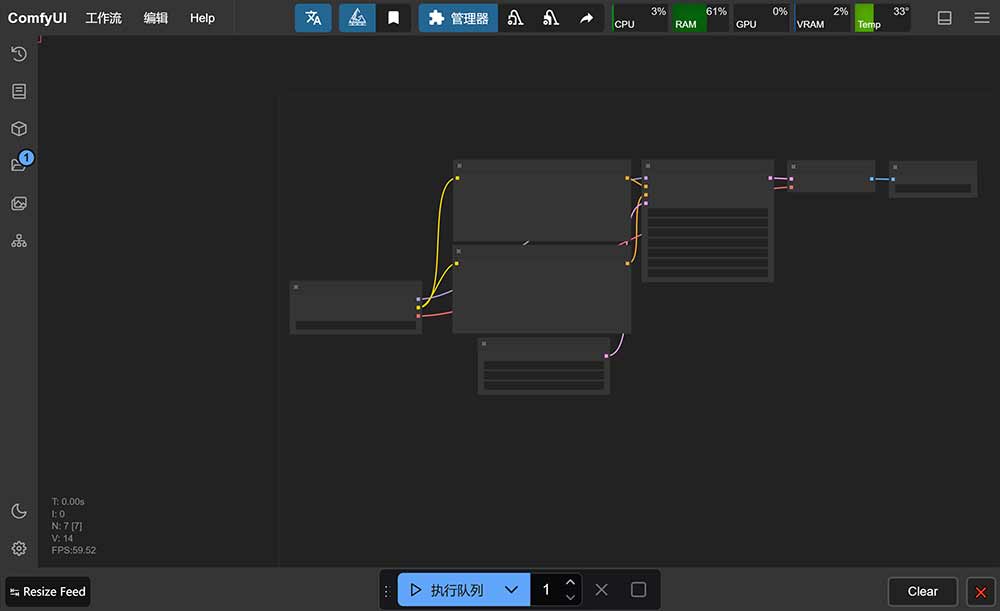Viewport: 1000px width, 611px height.
Task: Click the CPU usage monitor
Action: click(x=640, y=18)
